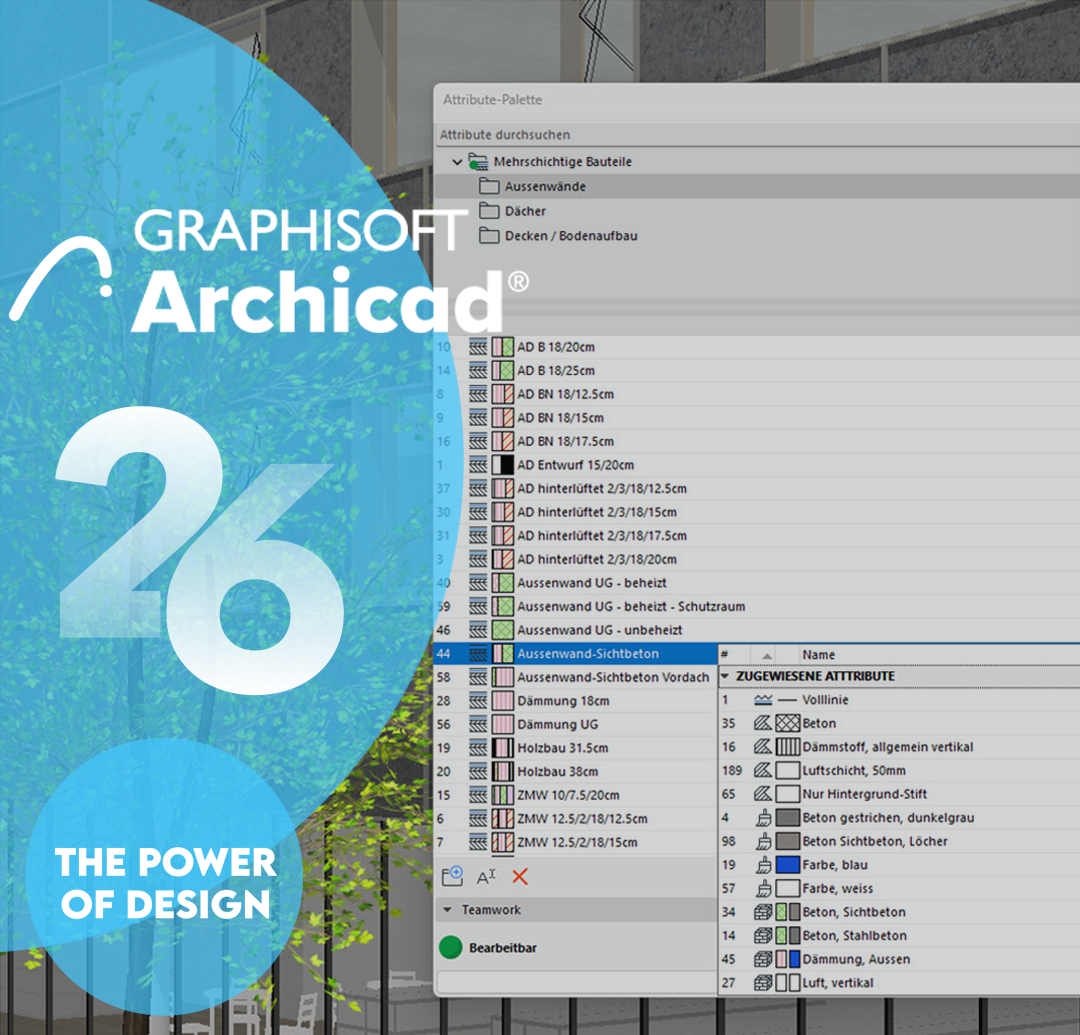Screen dimensions: 1080x1035
Task: Click the rename attribute icon
Action: click(486, 877)
